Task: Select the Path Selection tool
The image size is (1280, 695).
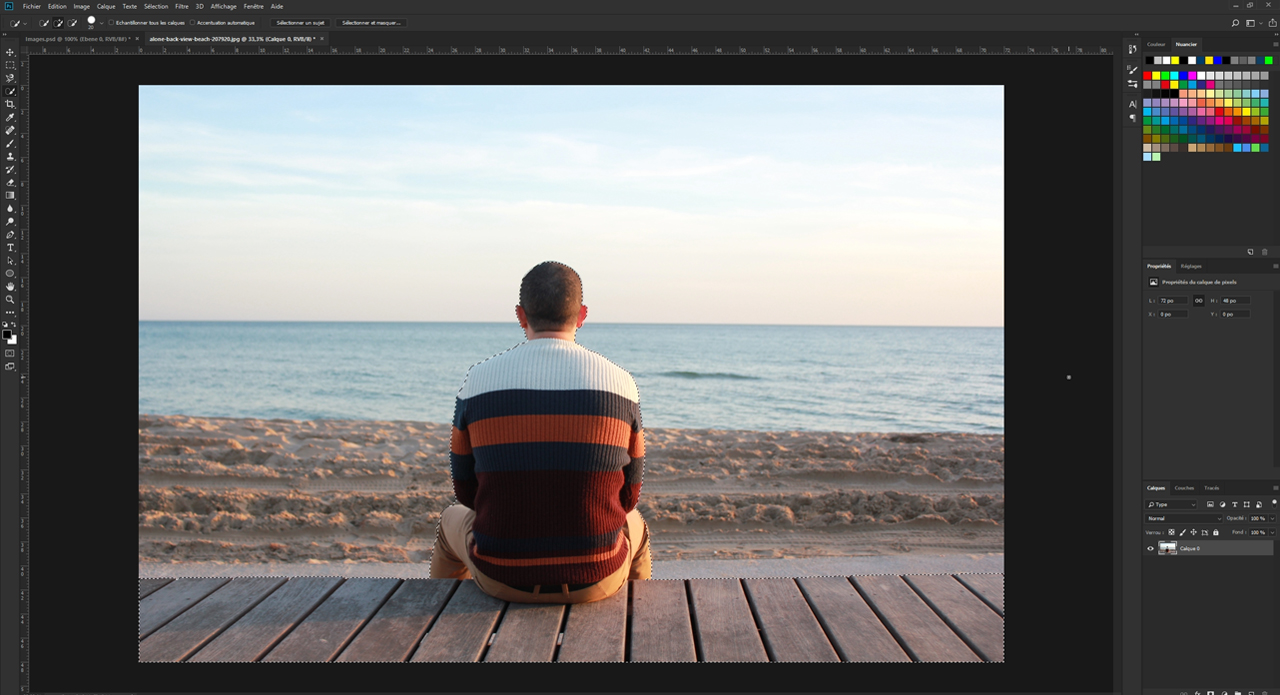Action: [10, 260]
